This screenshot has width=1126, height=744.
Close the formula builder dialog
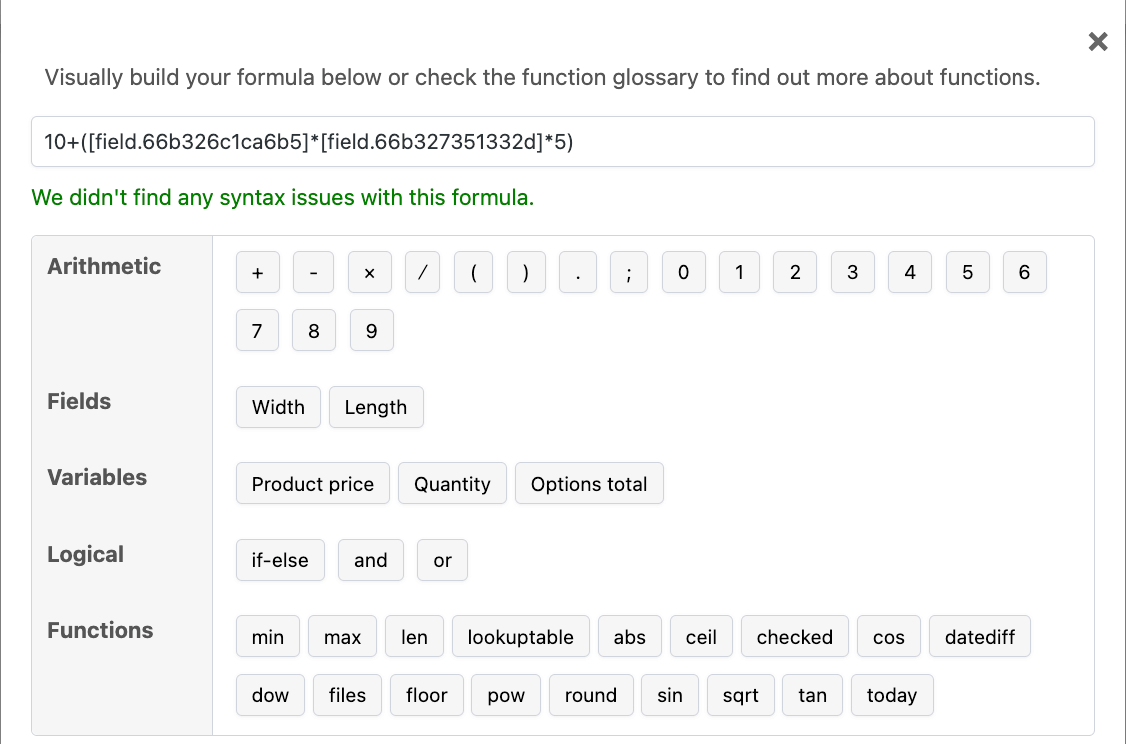[1097, 42]
